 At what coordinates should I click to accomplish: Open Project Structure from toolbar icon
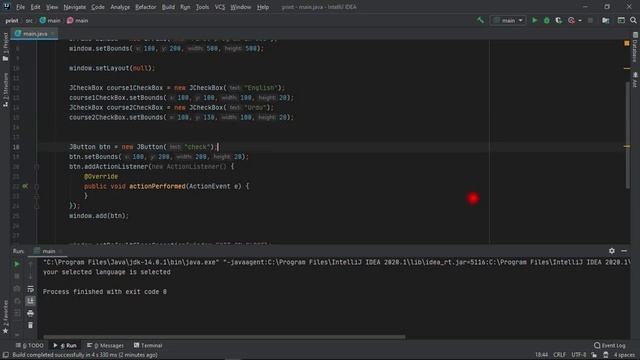point(606,20)
